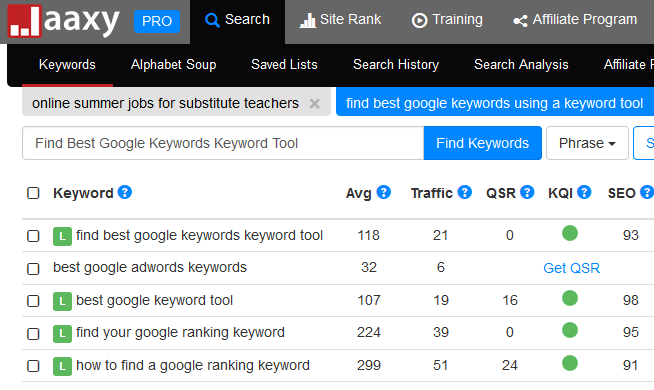The width and height of the screenshot is (654, 390).
Task: Check the 'find best google keywords keyword tool' row
Action: tap(33, 236)
